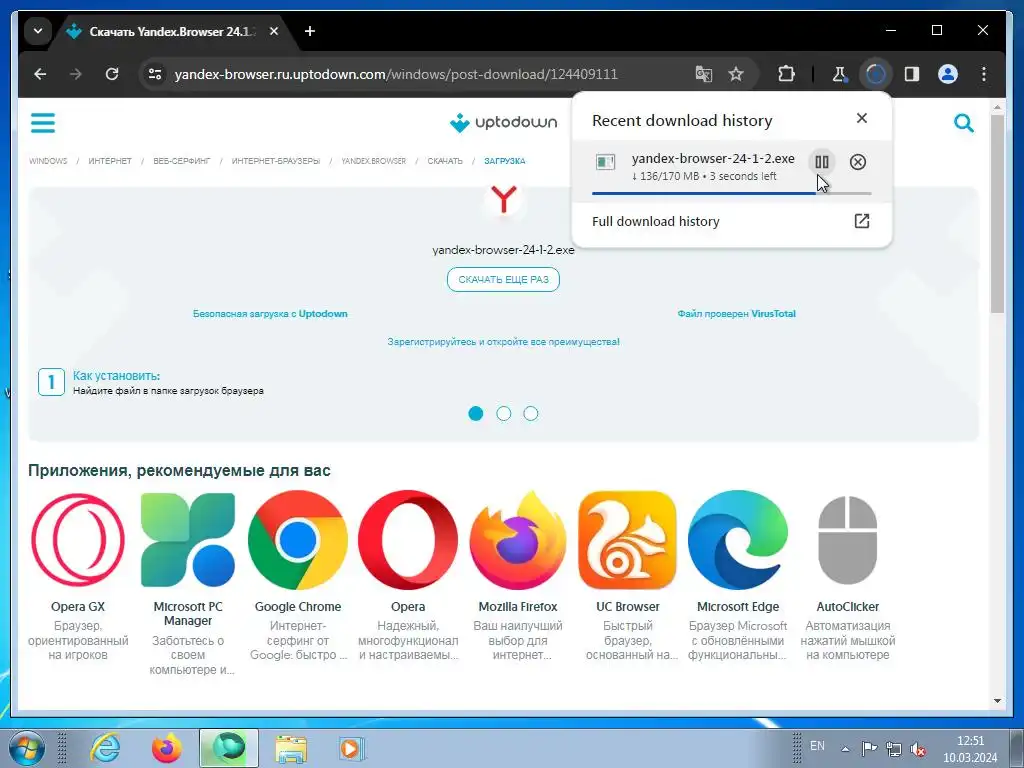The image size is (1024, 768).
Task: Go to СКАЧАТЬ breadcrumb
Action: 445,161
